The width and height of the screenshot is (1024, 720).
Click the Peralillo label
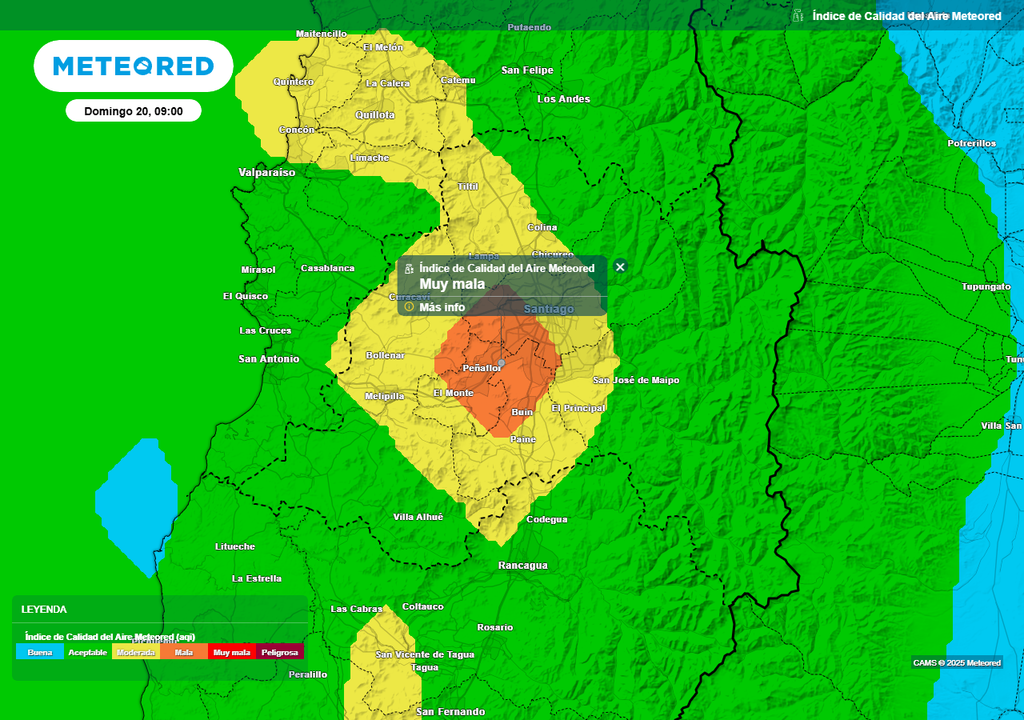tap(308, 674)
